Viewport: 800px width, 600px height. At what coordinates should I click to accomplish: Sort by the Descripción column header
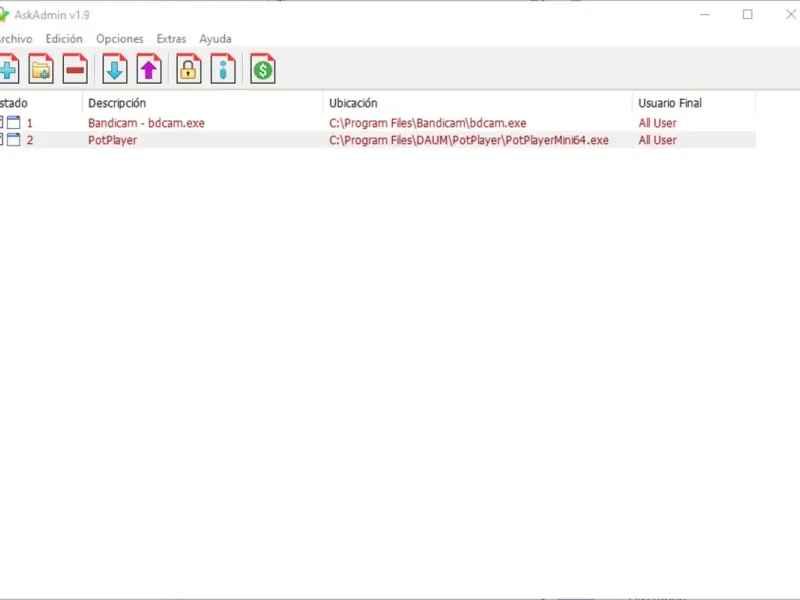[203, 103]
